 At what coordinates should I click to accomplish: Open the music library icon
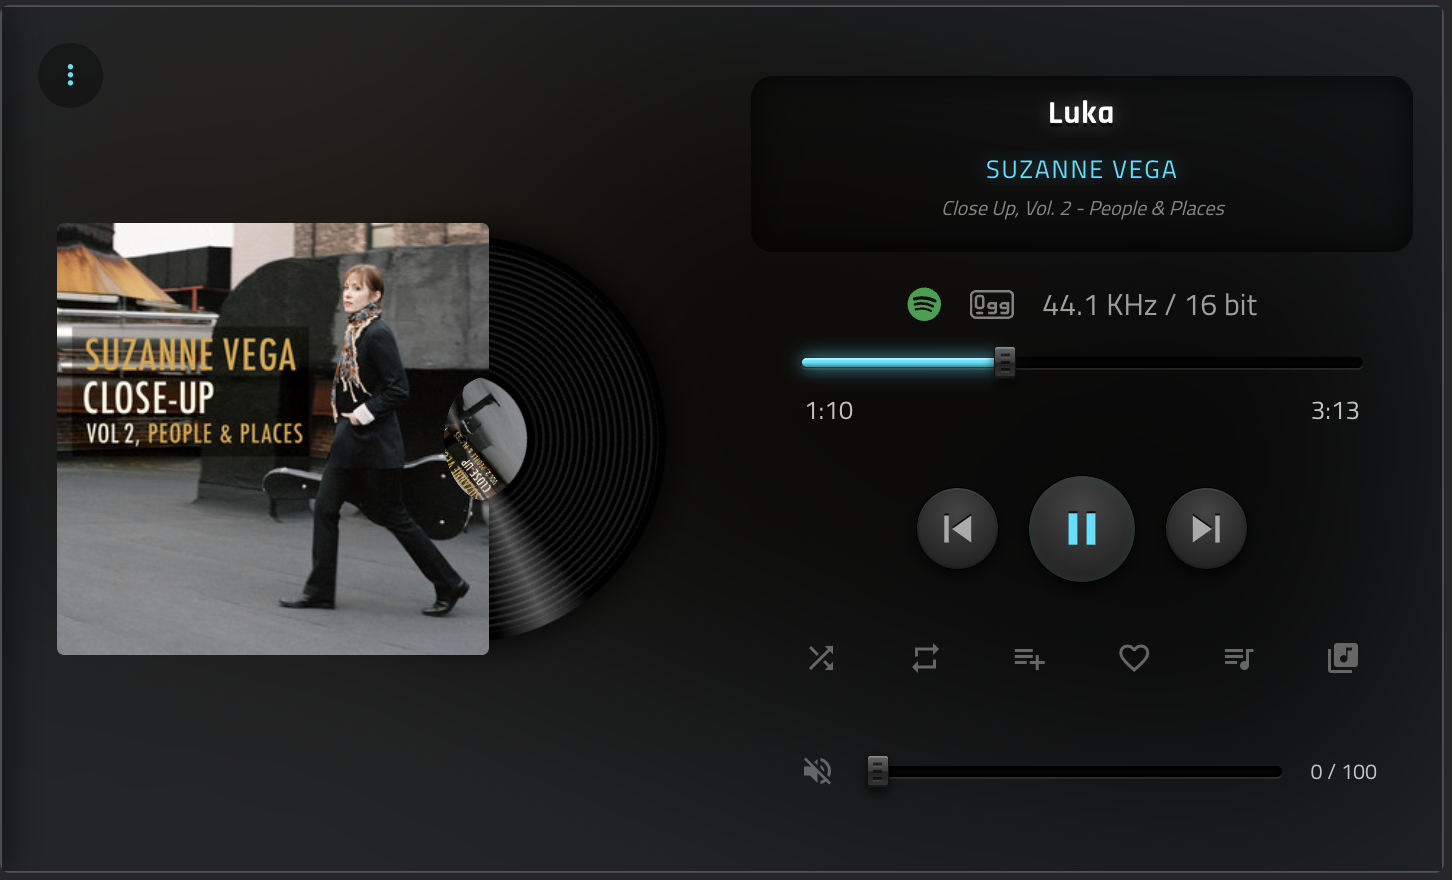coord(1342,658)
